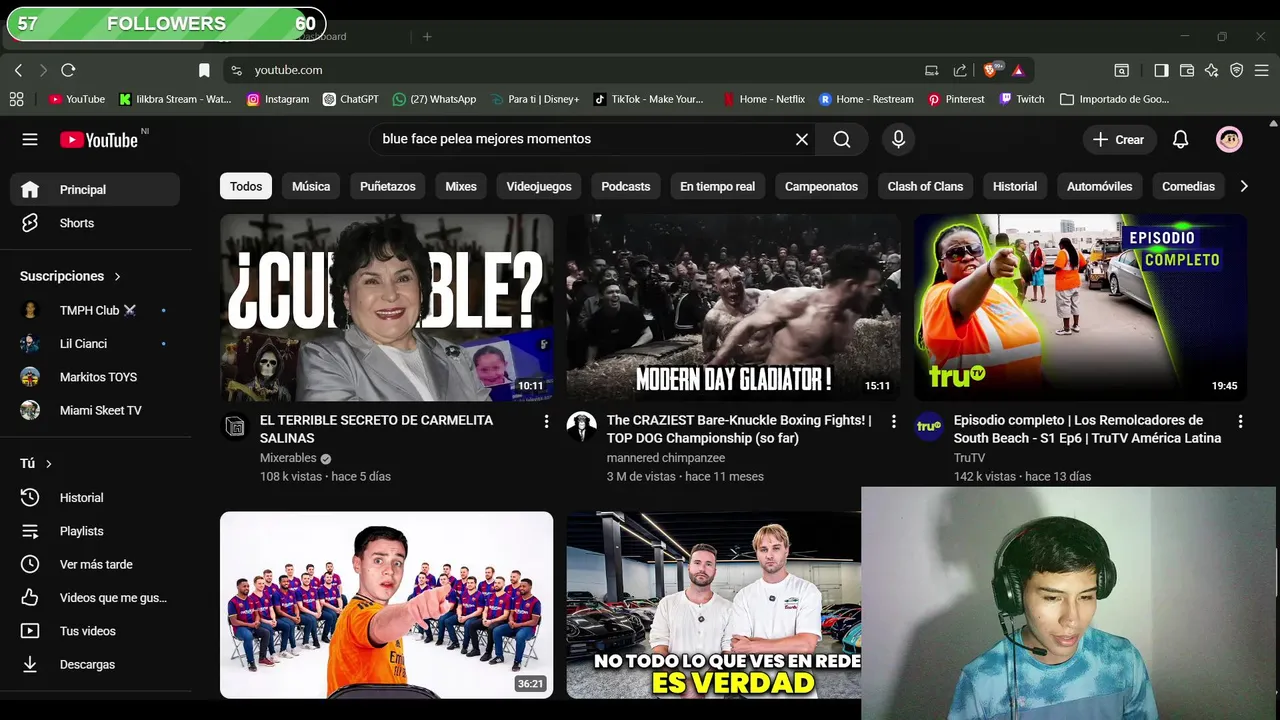Show more filter chips with right arrow
Screen dimensions: 1280x720
1243,186
